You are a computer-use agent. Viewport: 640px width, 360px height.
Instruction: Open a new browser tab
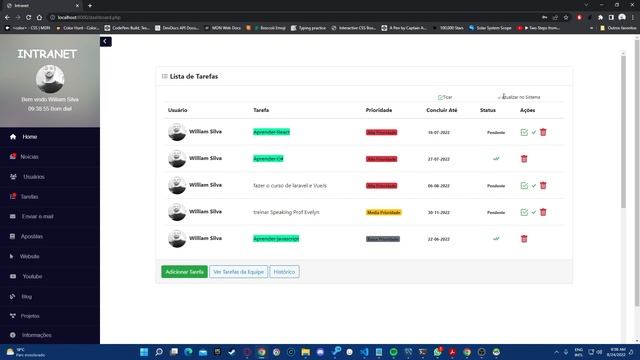pyautogui.click(x=90, y=6)
